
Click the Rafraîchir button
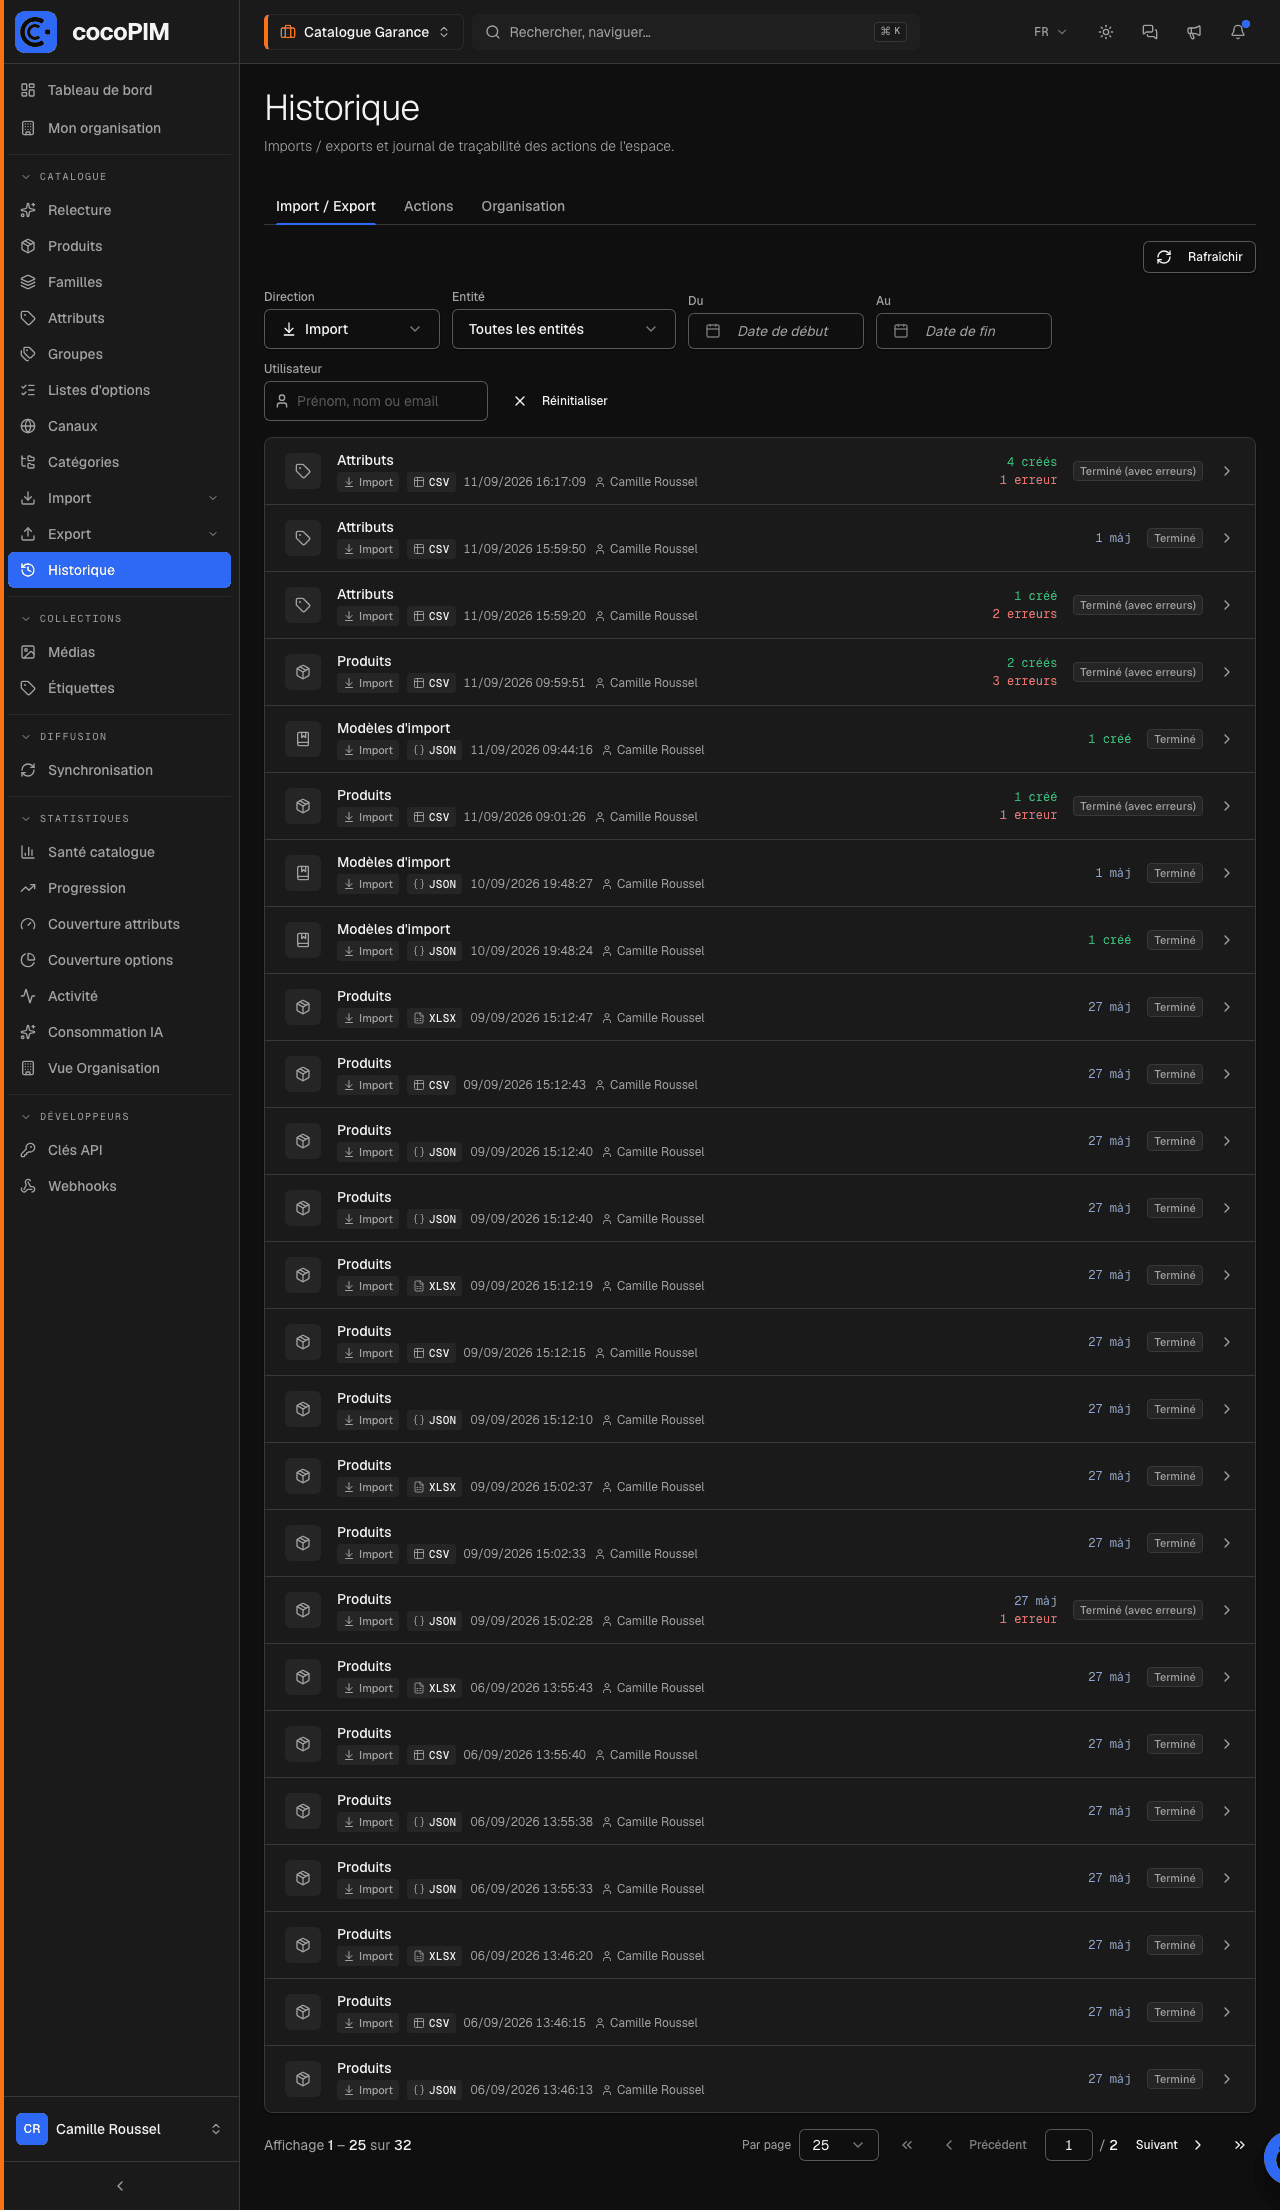pos(1199,257)
